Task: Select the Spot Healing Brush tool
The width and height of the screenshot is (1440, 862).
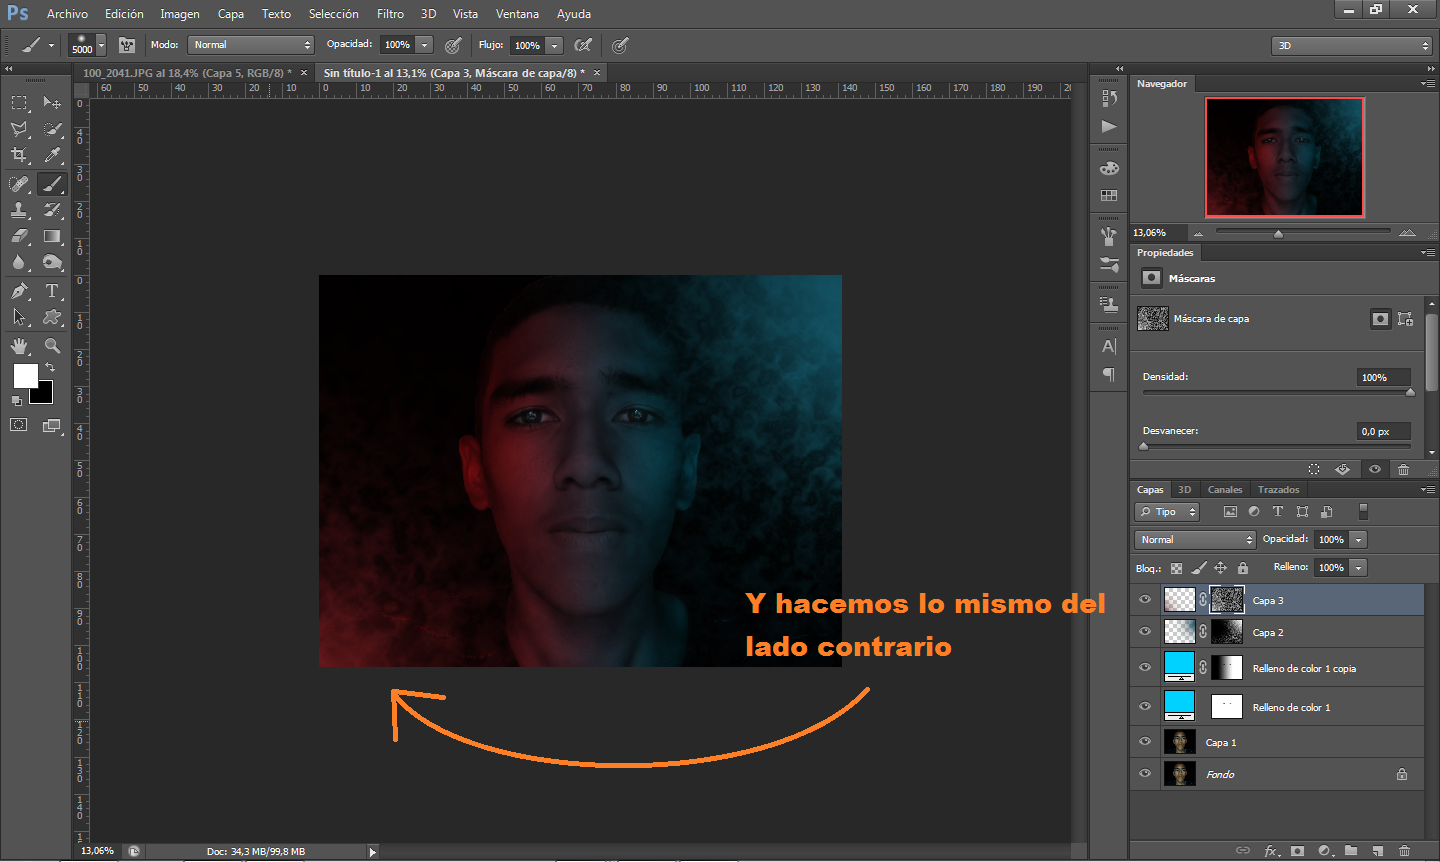Action: (x=19, y=184)
